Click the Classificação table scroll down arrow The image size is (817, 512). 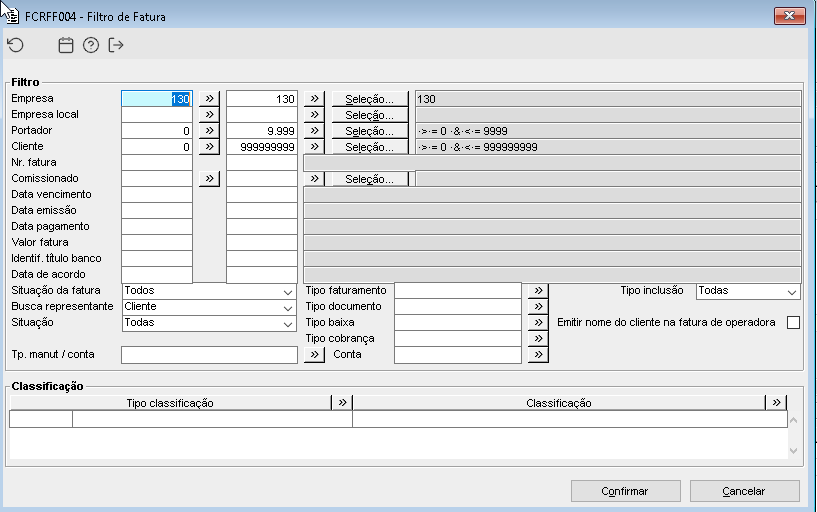click(x=793, y=451)
